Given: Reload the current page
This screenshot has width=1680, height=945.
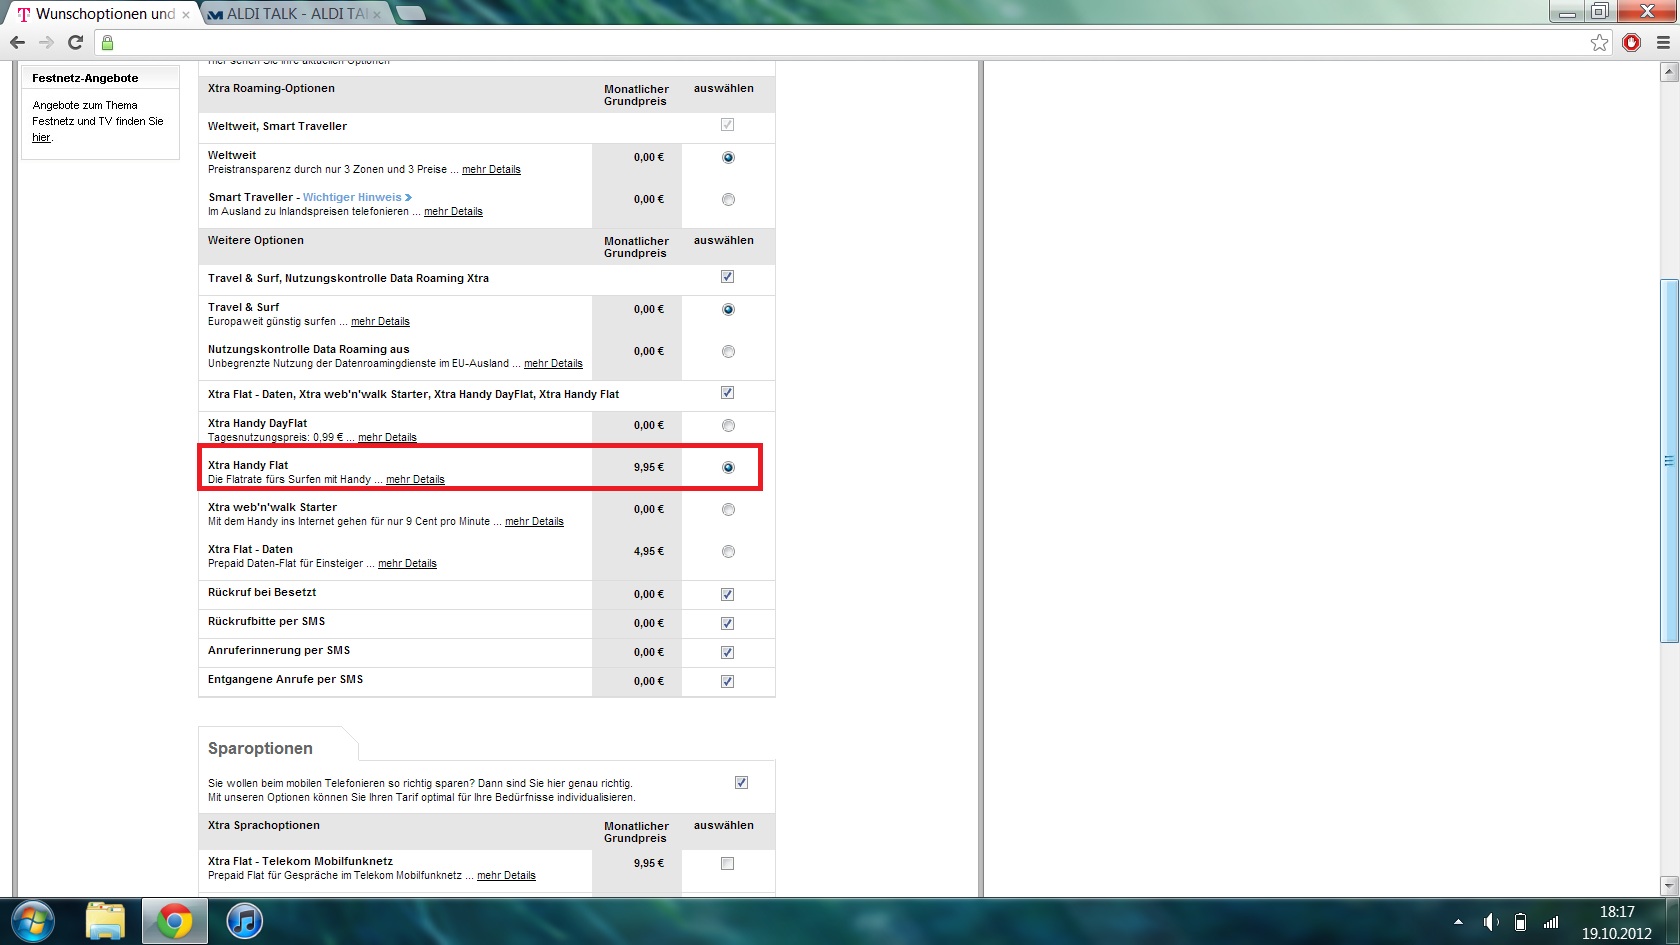Looking at the screenshot, I should pyautogui.click(x=75, y=42).
